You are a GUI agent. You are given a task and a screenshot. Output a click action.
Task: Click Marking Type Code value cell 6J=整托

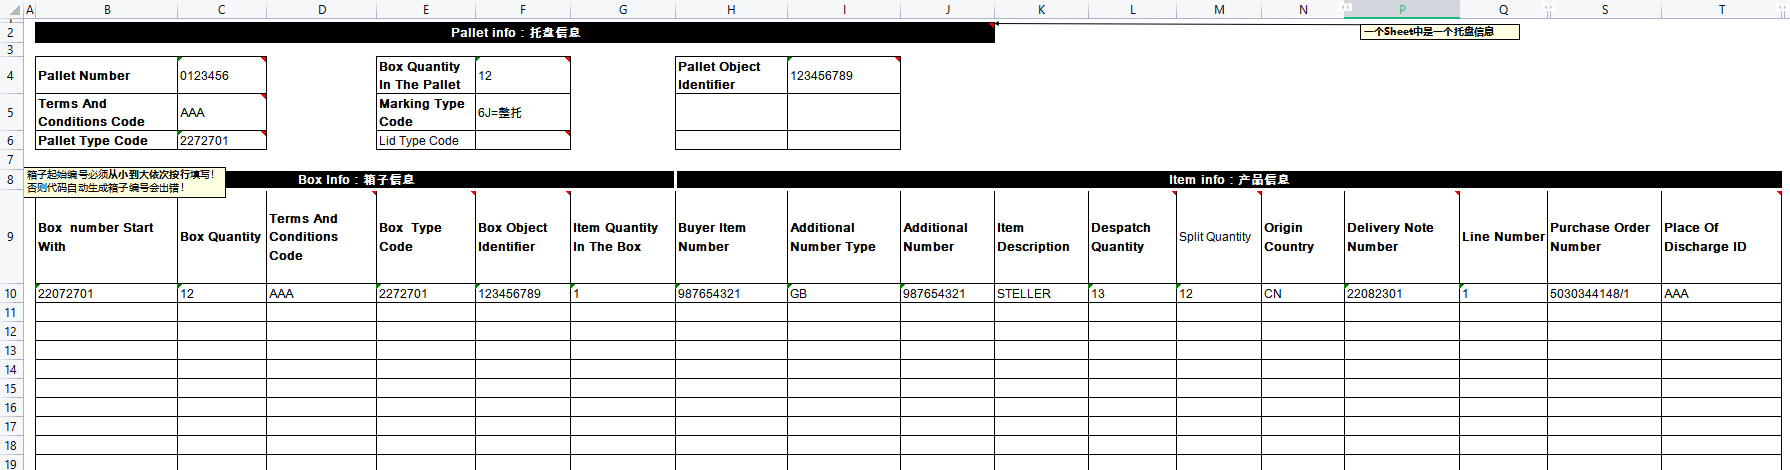point(522,113)
